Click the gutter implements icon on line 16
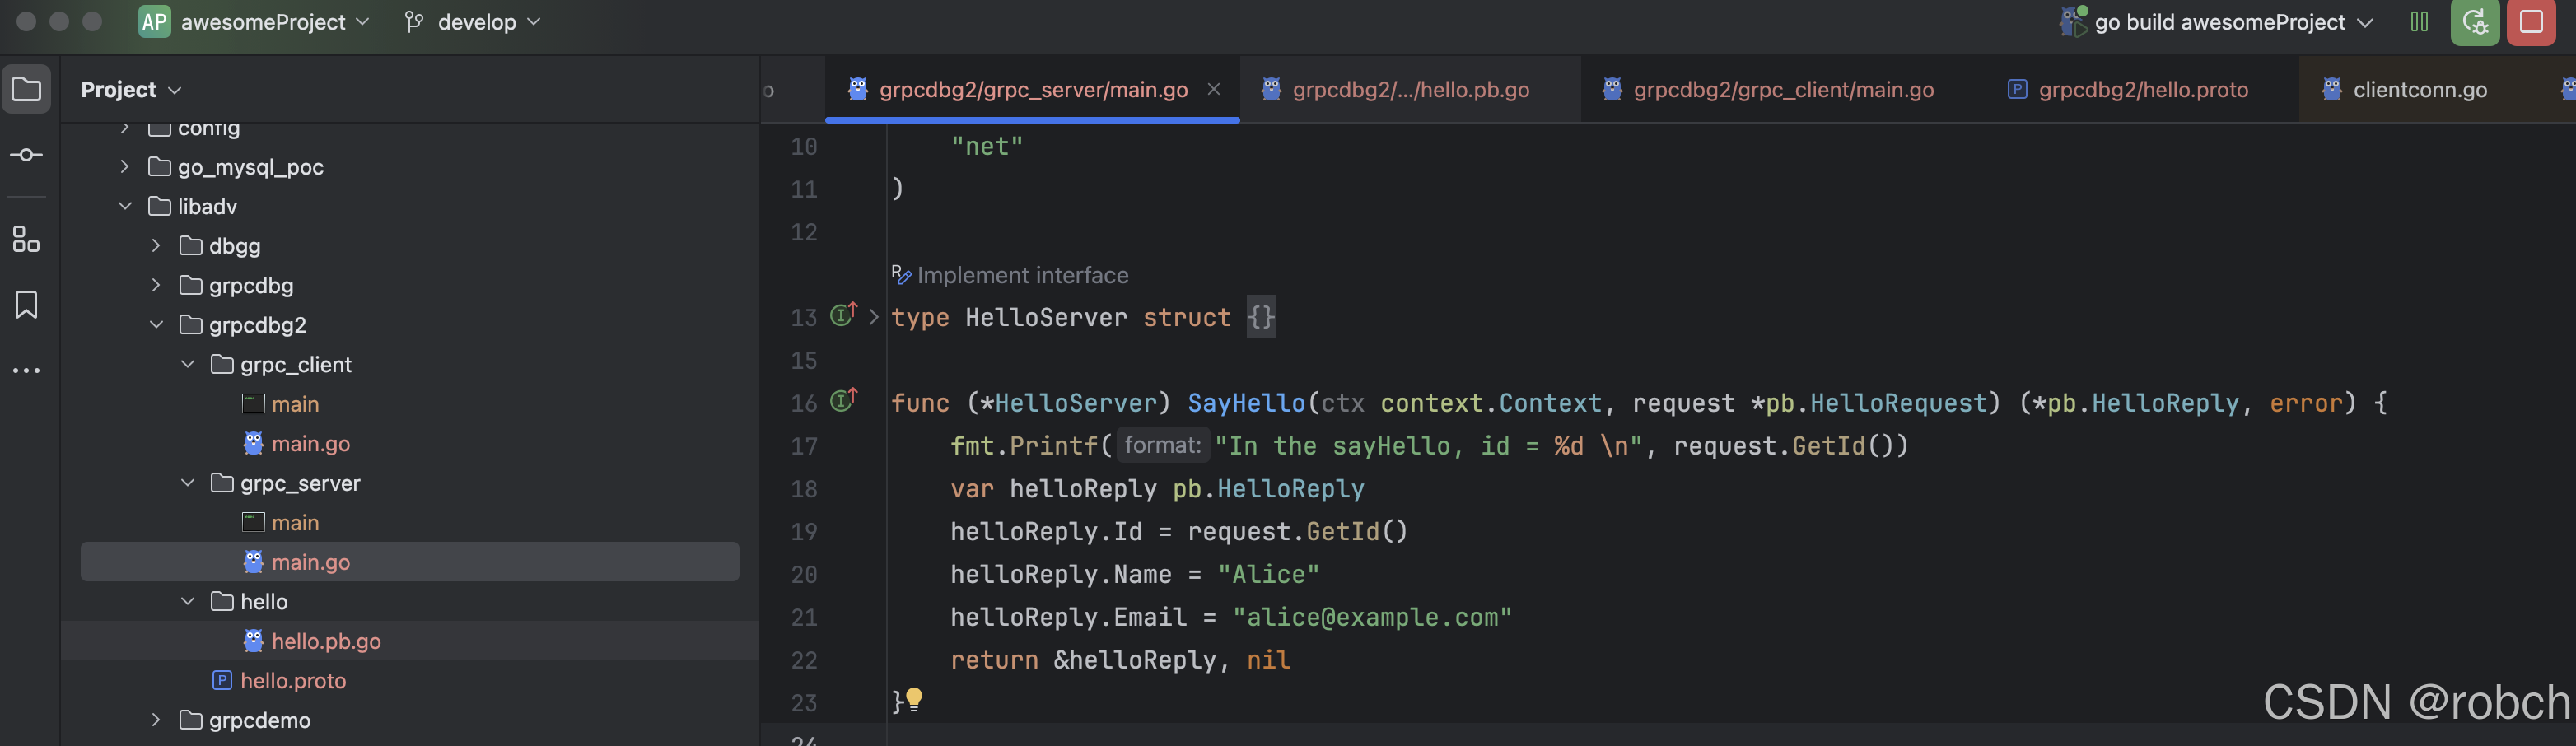Viewport: 2576px width, 746px height. tap(843, 401)
